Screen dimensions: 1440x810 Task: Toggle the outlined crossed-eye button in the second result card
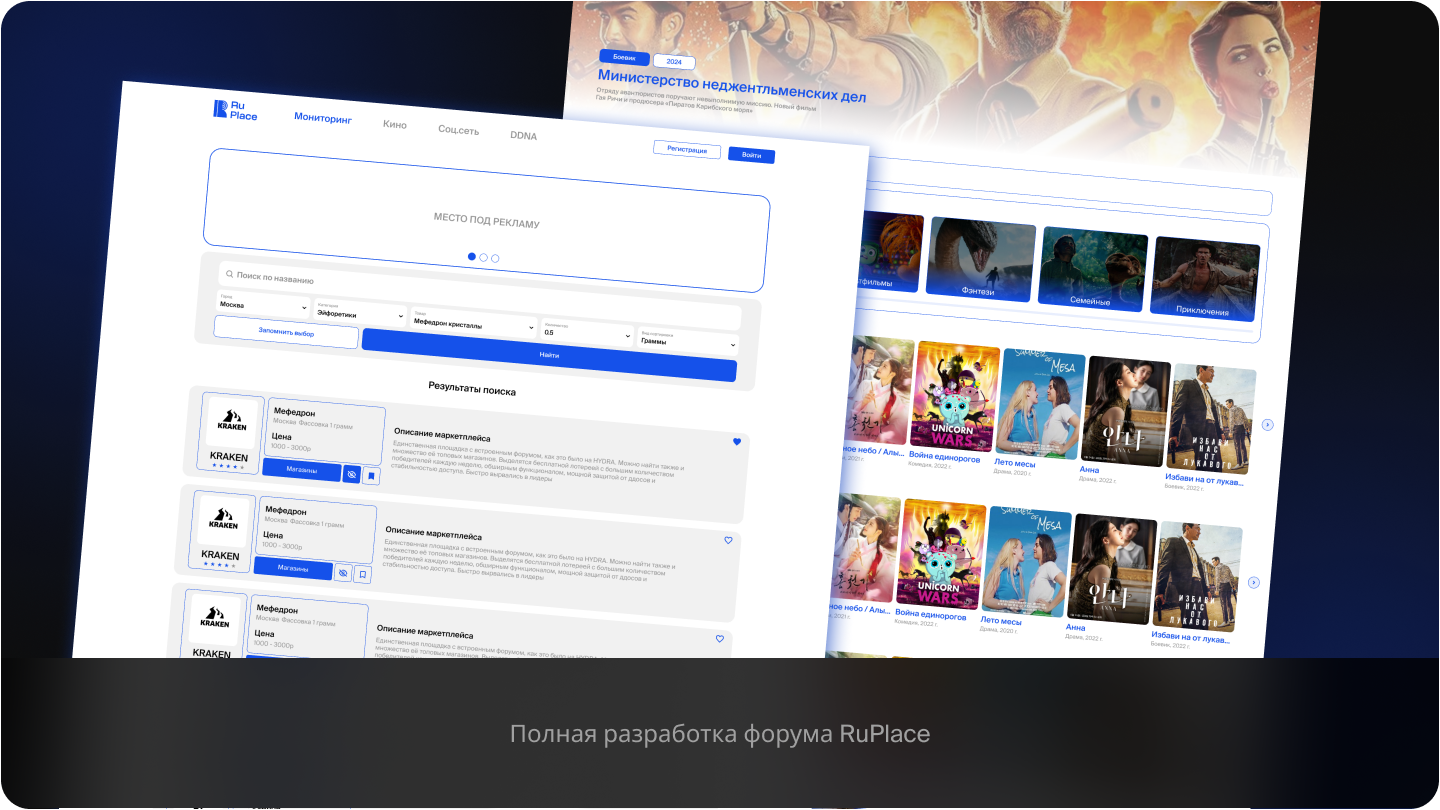click(343, 573)
